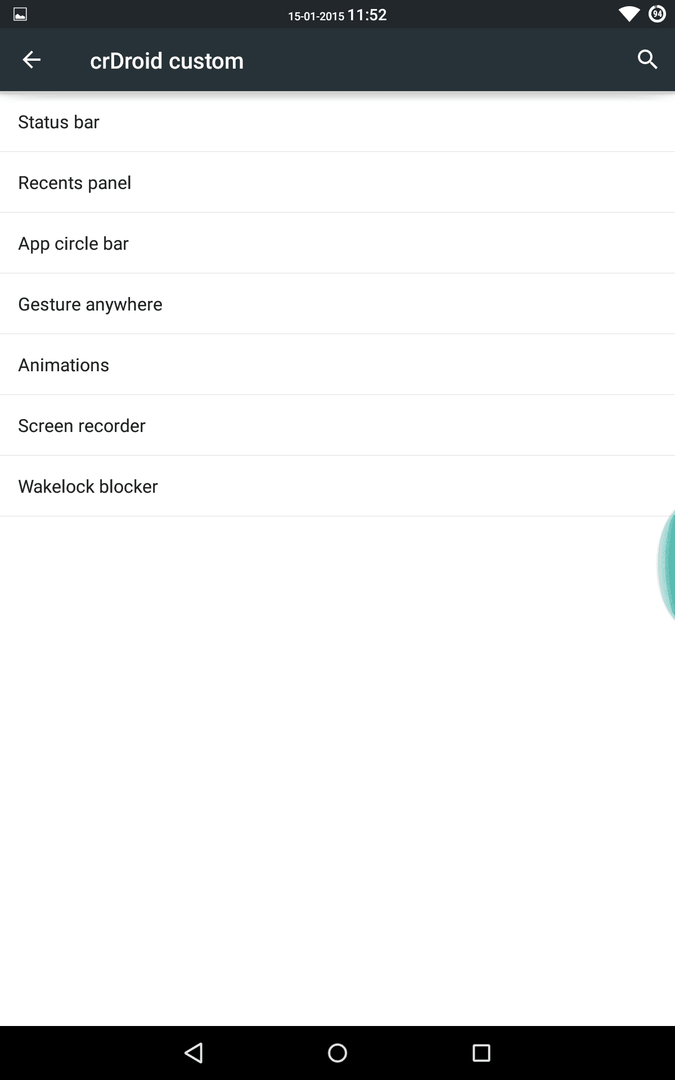Screen dimensions: 675x1080
Task: Tap the Android back navigation triangle
Action: pos(194,1052)
